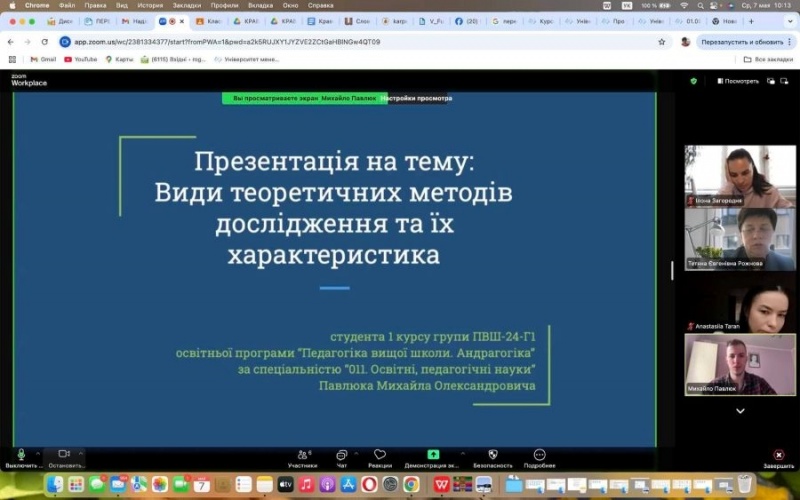The image size is (800, 500).
Task: Stop video using the camera button
Action: tap(64, 455)
